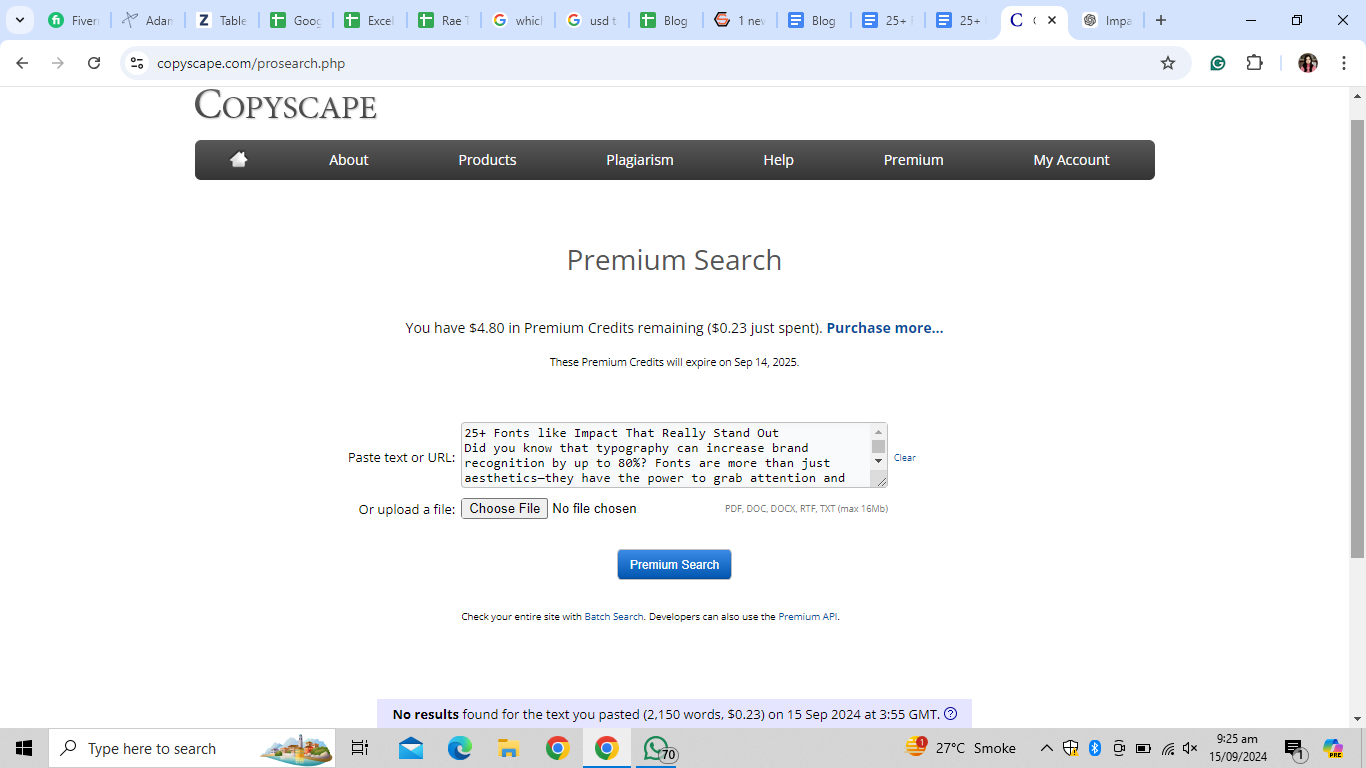Switch to the Excel tab
The image size is (1366, 768).
pyautogui.click(x=370, y=20)
